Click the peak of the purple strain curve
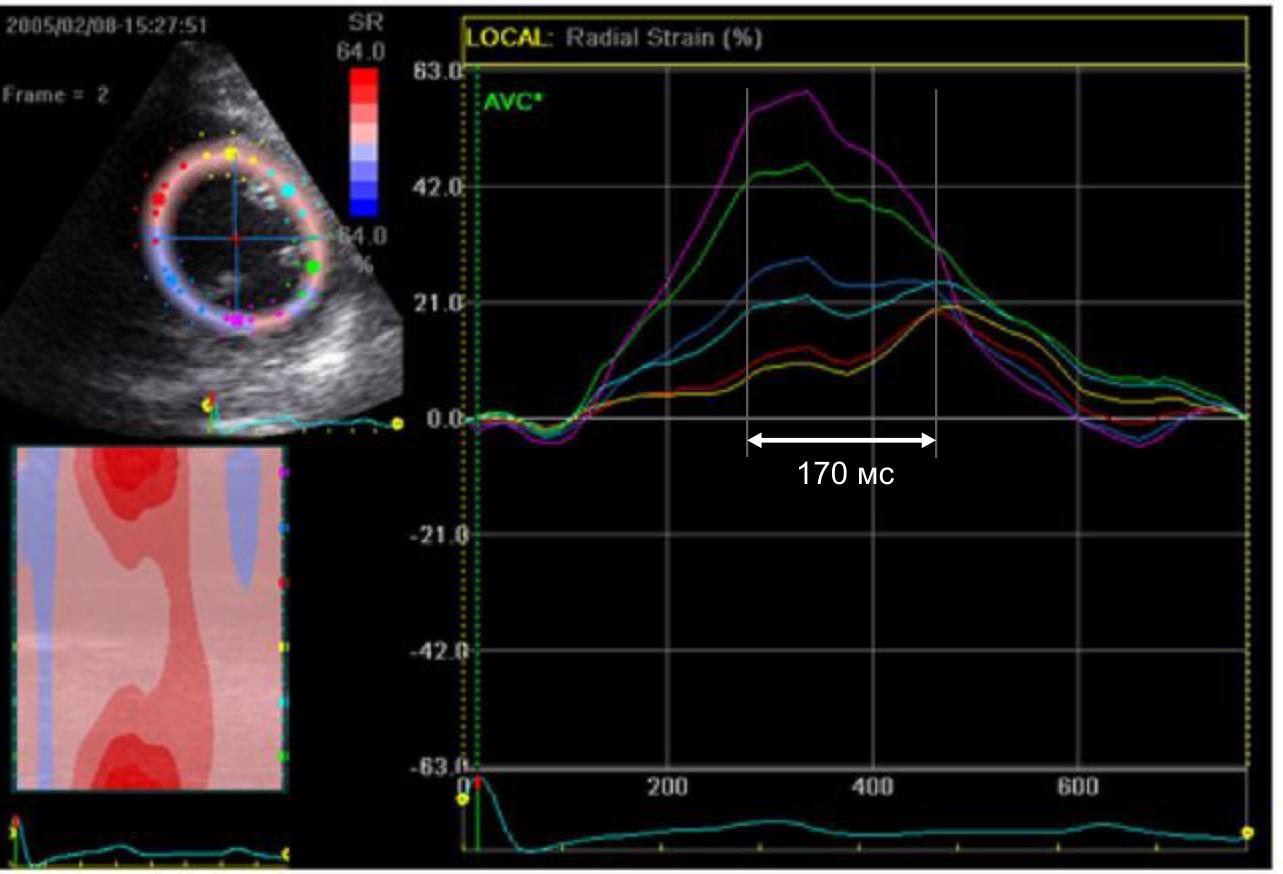The width and height of the screenshot is (1283, 874). 803,92
